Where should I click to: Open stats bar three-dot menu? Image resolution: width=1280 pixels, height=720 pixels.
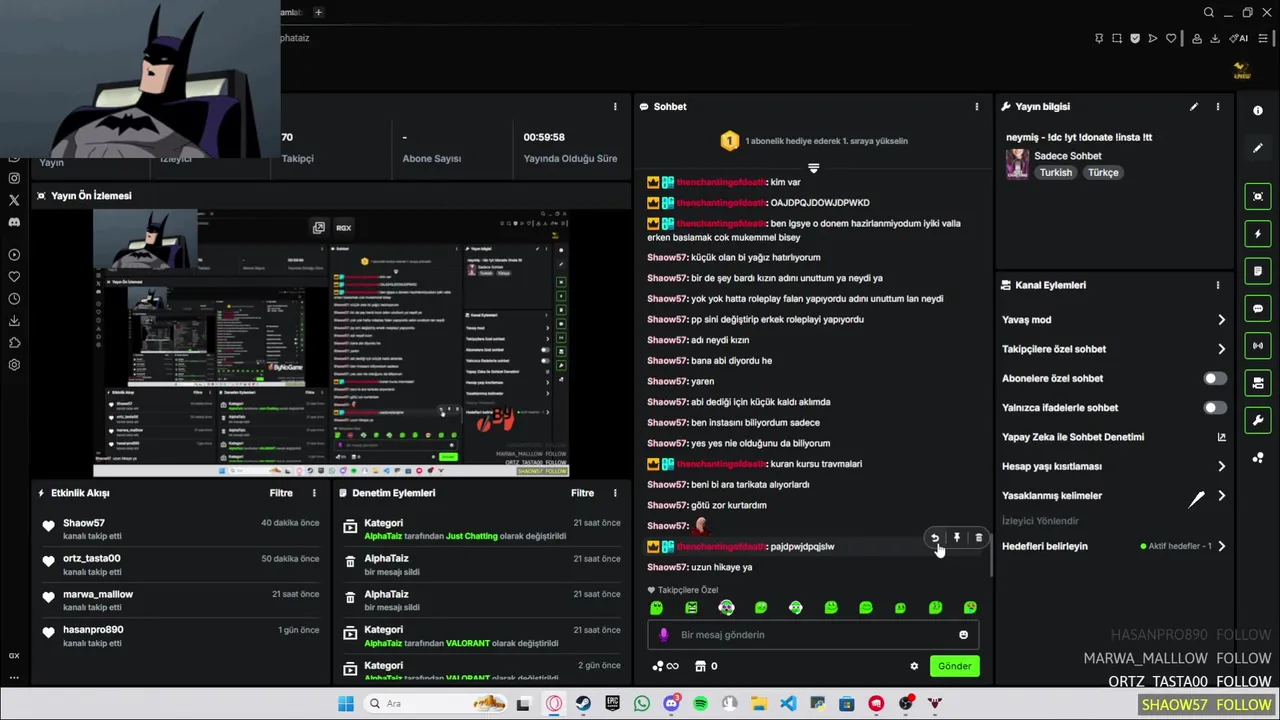(x=615, y=107)
